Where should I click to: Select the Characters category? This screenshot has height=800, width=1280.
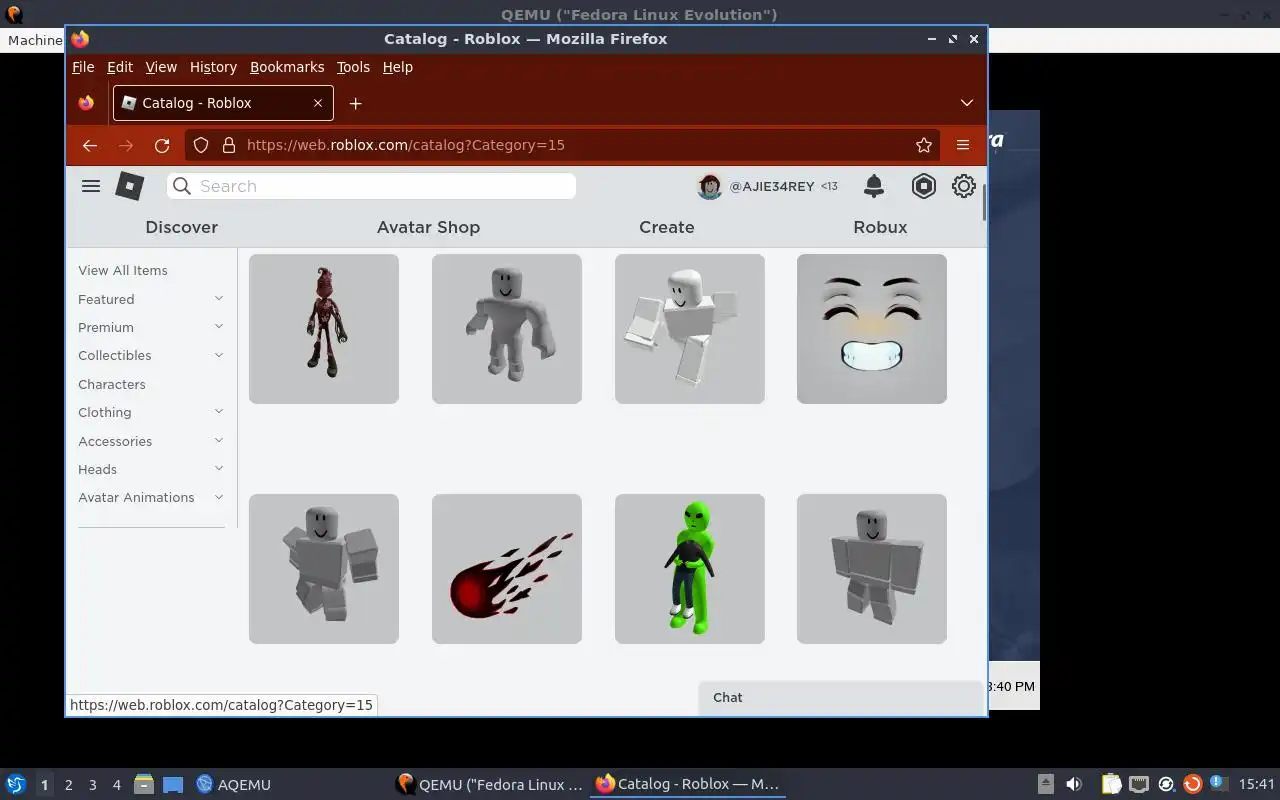coord(112,384)
